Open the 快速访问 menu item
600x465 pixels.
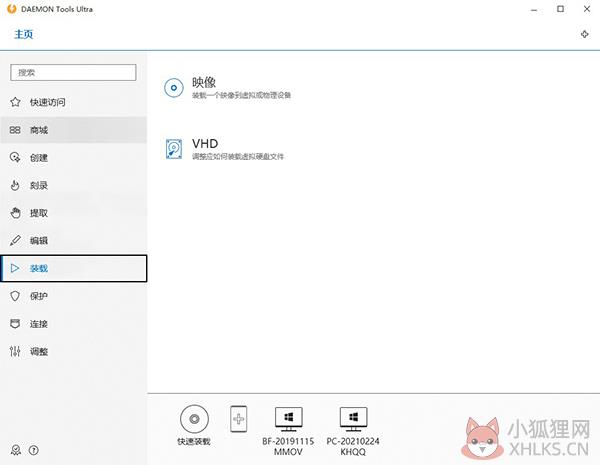point(73,102)
